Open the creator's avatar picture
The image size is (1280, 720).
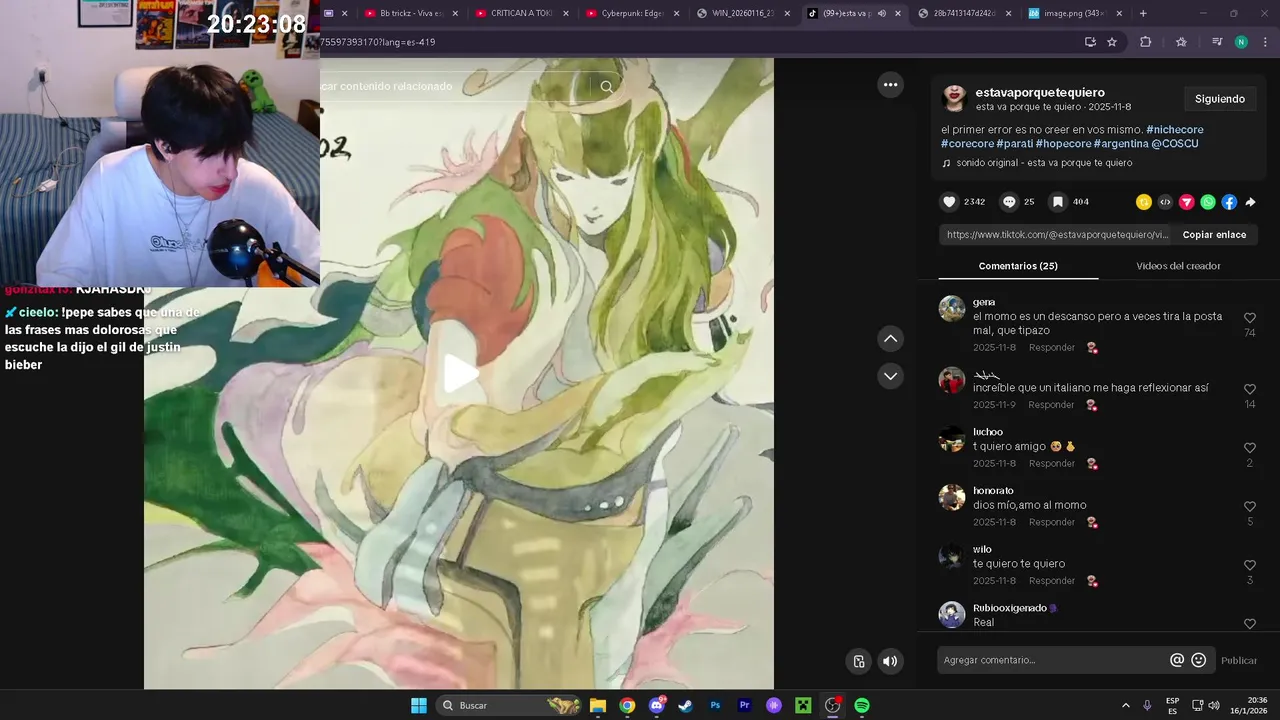pyautogui.click(x=954, y=98)
